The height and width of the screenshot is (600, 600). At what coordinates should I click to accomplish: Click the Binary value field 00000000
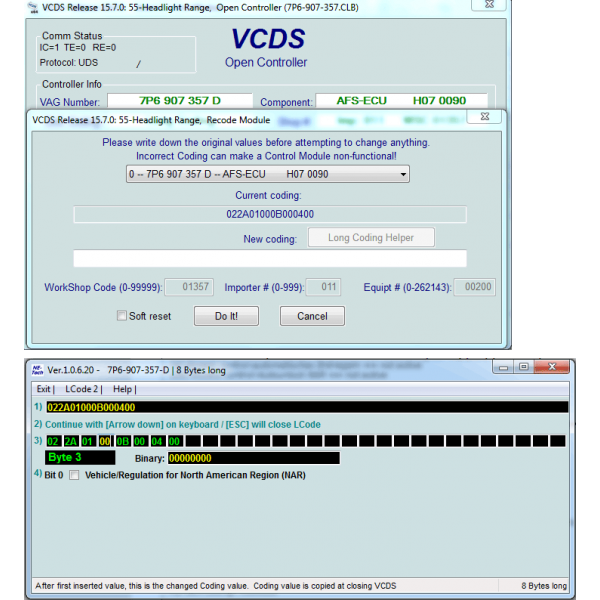pos(254,458)
